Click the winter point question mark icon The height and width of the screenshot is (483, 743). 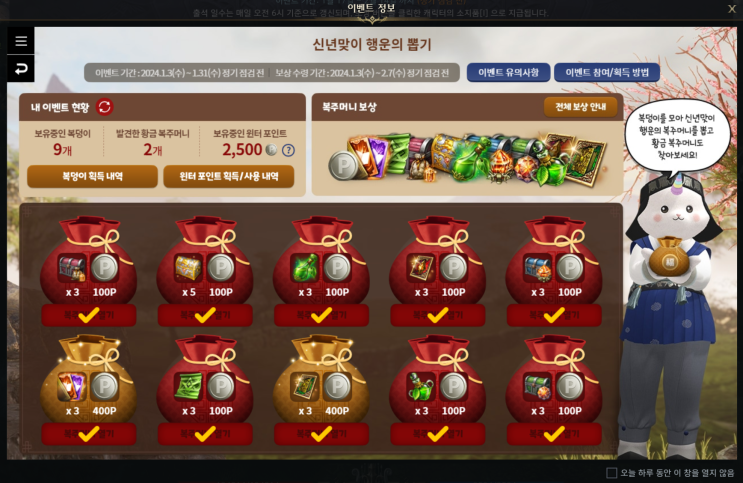[x=288, y=150]
